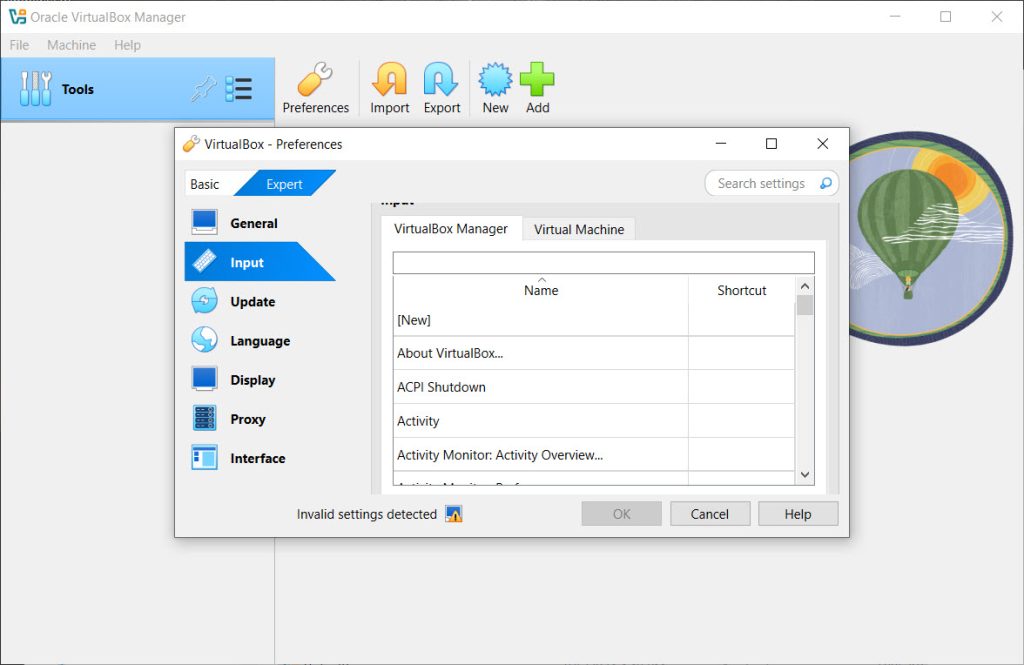This screenshot has height=665, width=1024.
Task: Select the Tools entry in left pane
Action: coord(138,89)
